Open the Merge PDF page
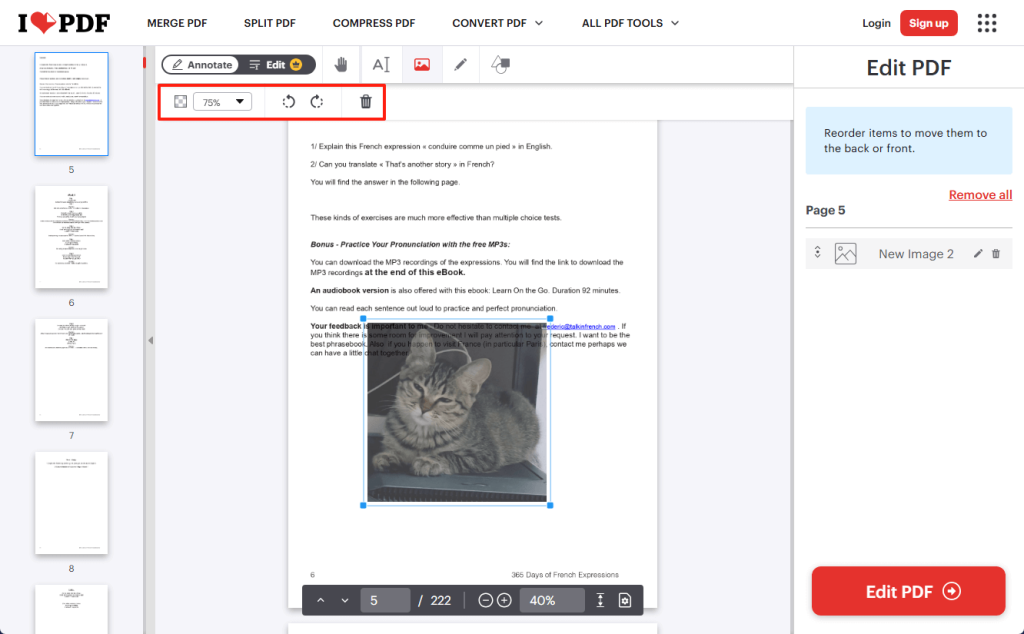The width and height of the screenshot is (1024, 634). tap(179, 23)
